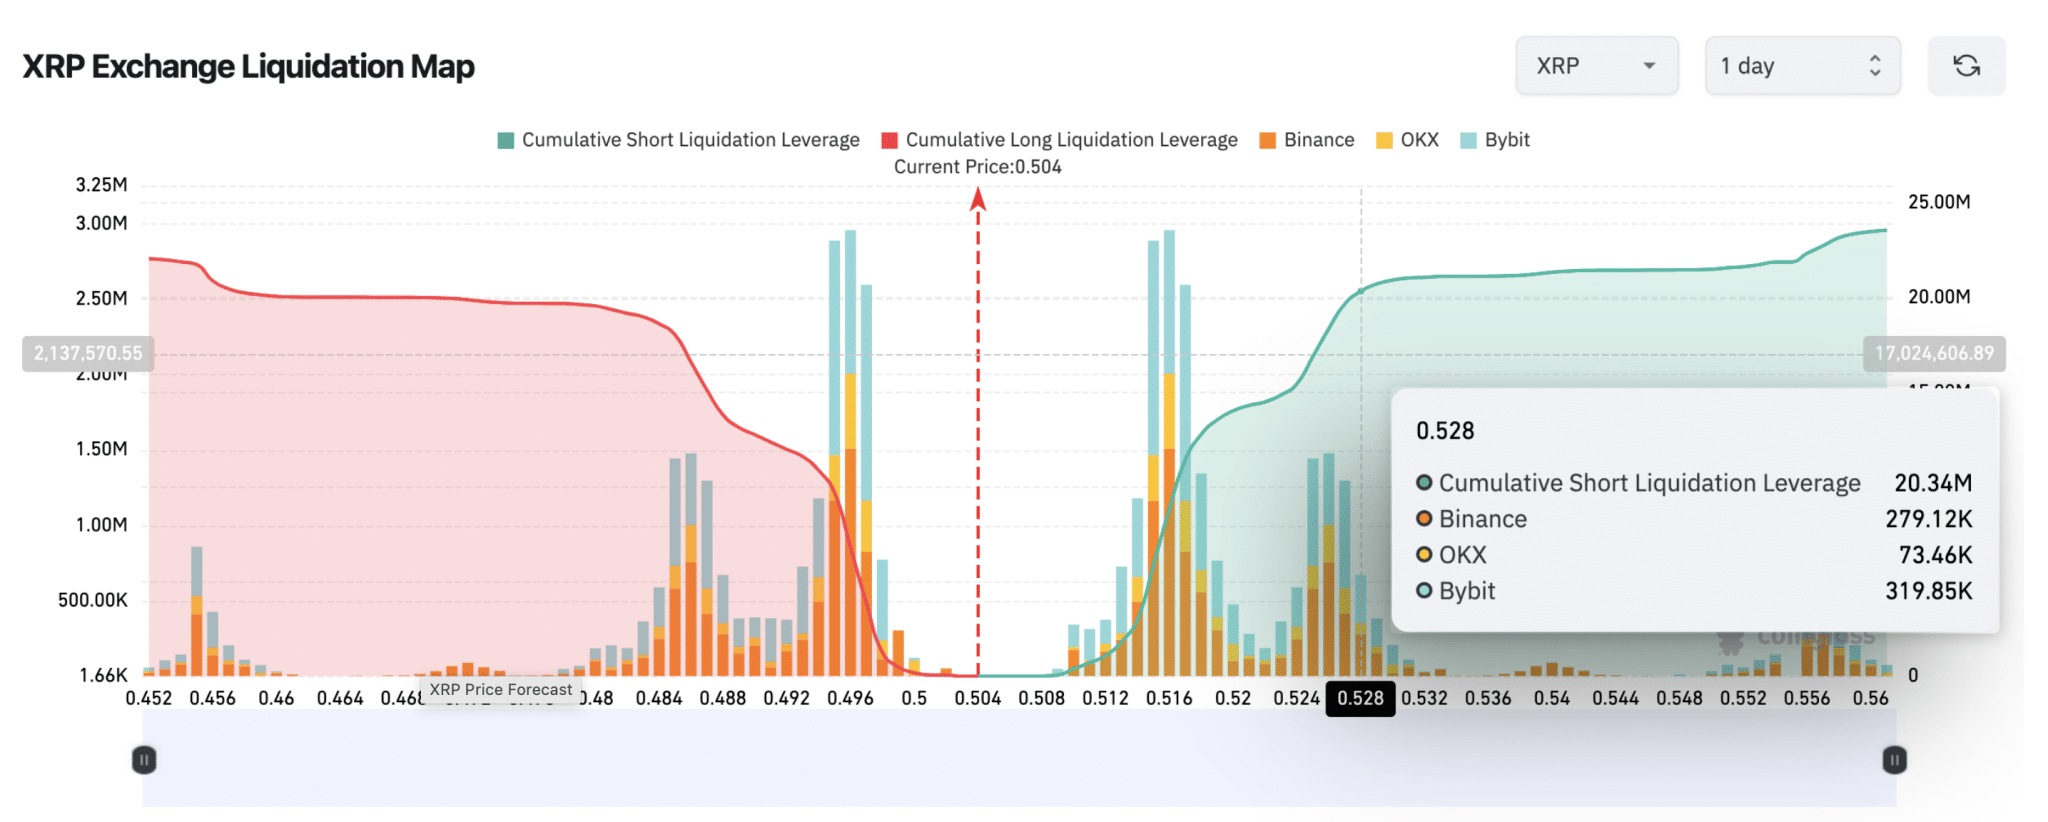Screen dimensions: 2048x822
Task: Click the 17,024,606.89 right axis marker
Action: click(x=1934, y=353)
